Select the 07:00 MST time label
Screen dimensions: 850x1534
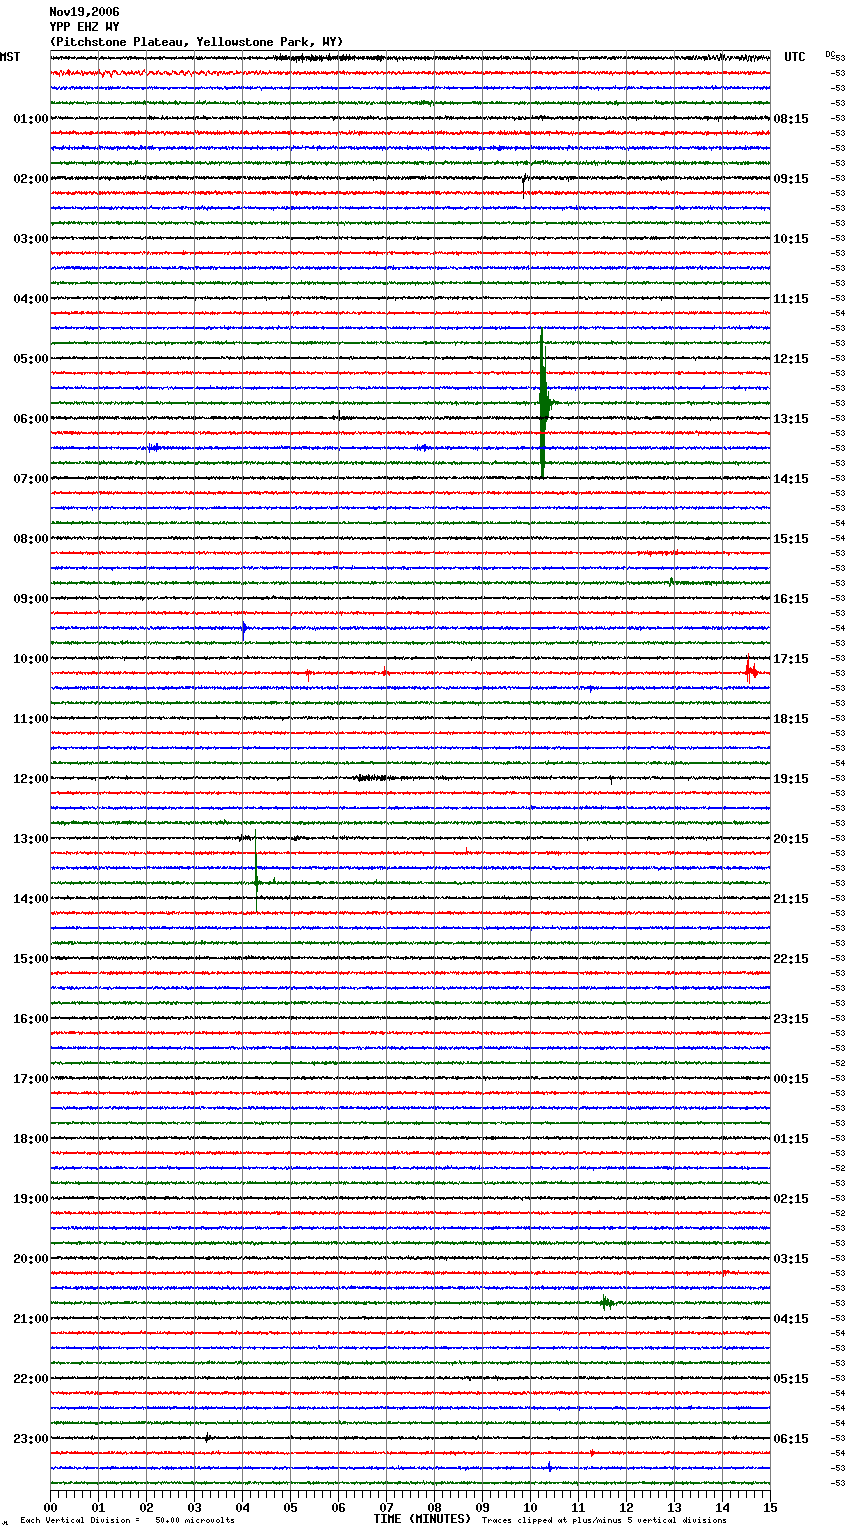pos(30,479)
